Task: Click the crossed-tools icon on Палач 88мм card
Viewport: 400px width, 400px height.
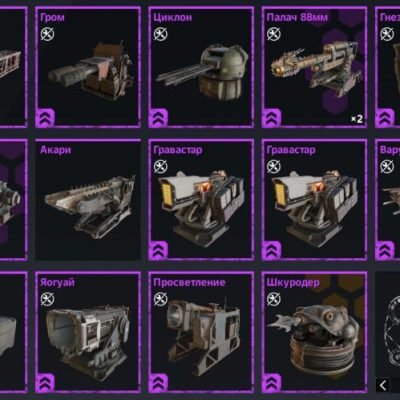Action: click(x=274, y=34)
